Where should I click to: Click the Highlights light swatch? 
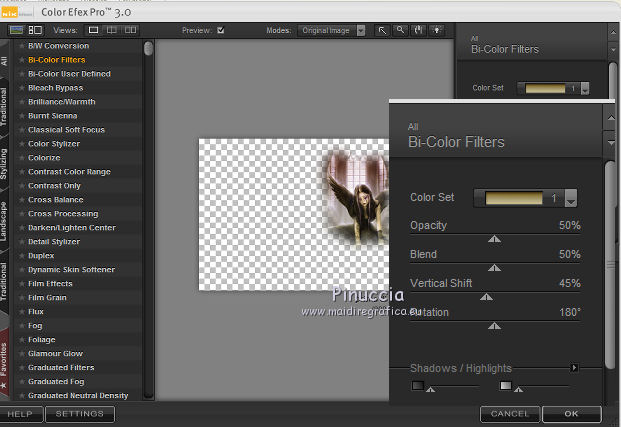click(x=506, y=385)
